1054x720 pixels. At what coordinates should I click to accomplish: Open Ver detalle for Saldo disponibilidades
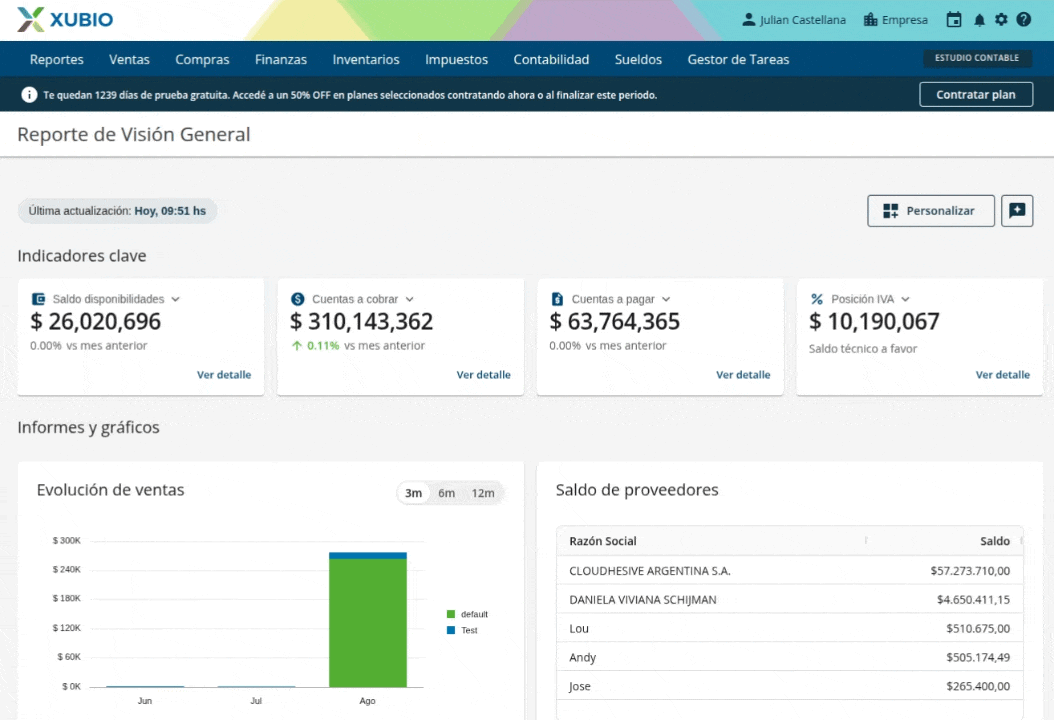[x=224, y=374]
